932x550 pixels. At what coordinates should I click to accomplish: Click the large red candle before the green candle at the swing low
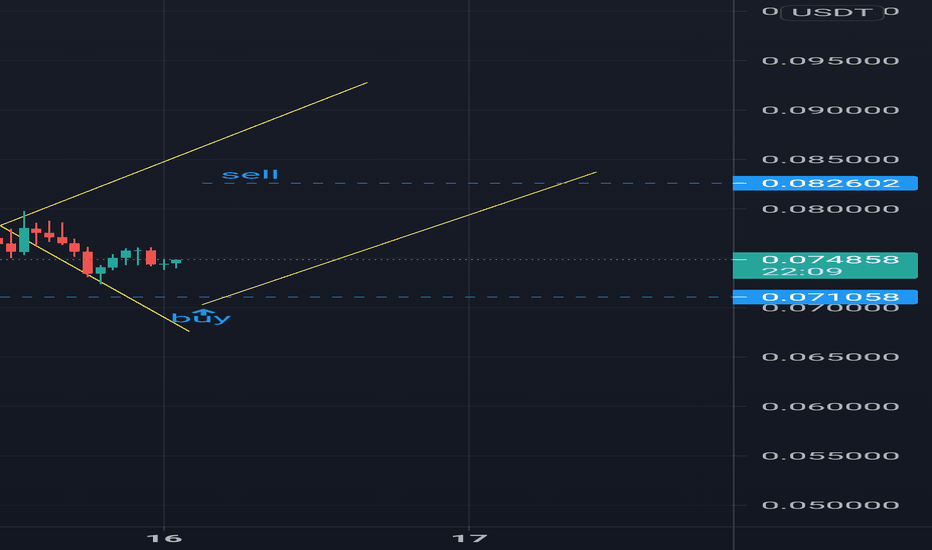coord(88,262)
